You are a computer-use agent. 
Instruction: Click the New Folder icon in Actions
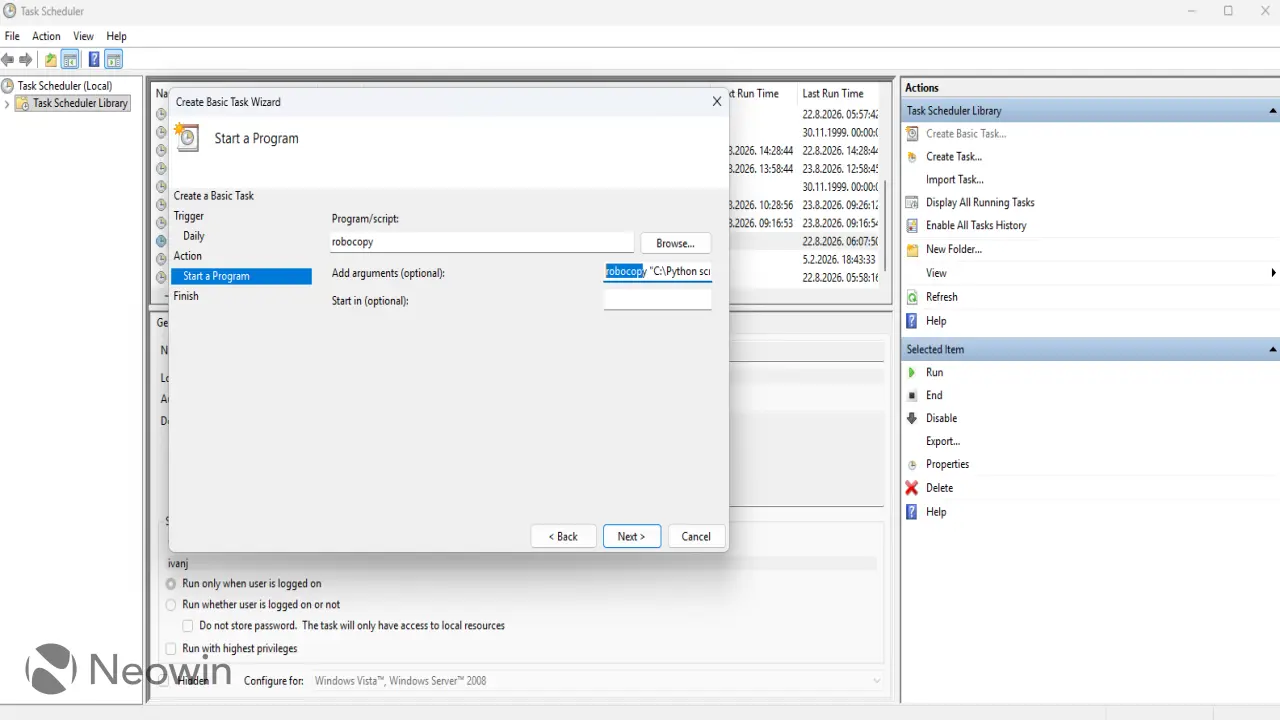click(912, 250)
